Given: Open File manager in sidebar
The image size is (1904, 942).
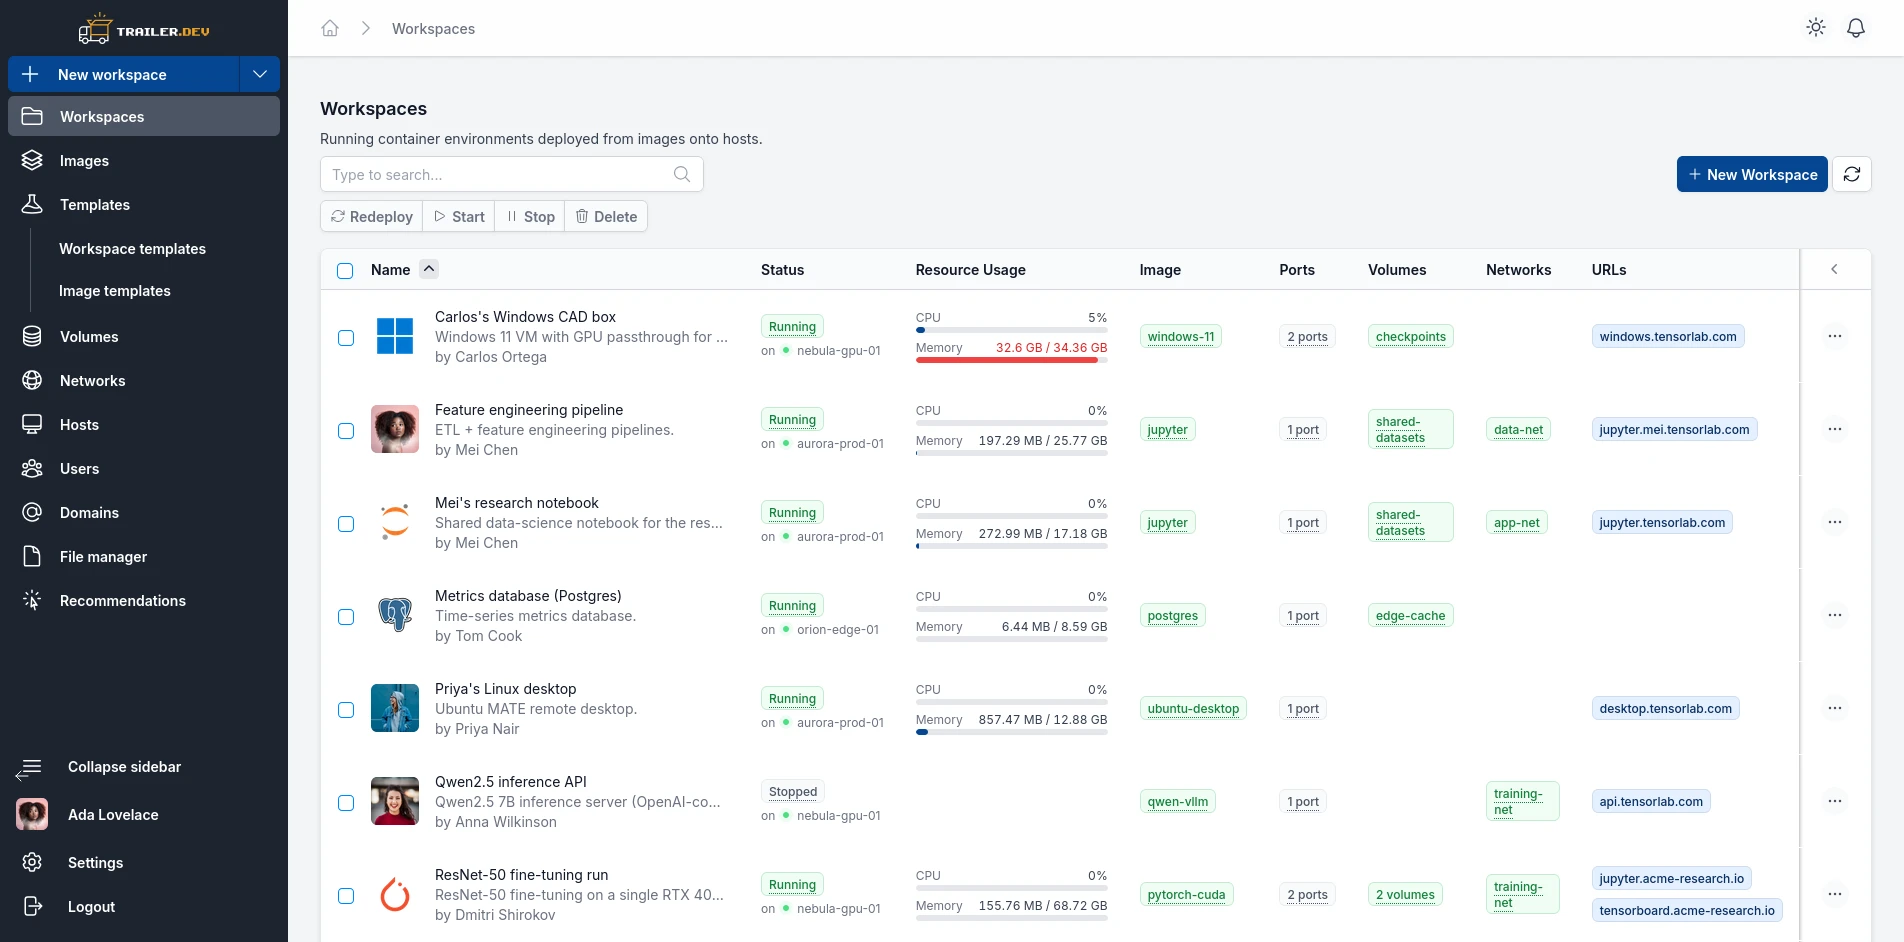Looking at the screenshot, I should (x=144, y=556).
